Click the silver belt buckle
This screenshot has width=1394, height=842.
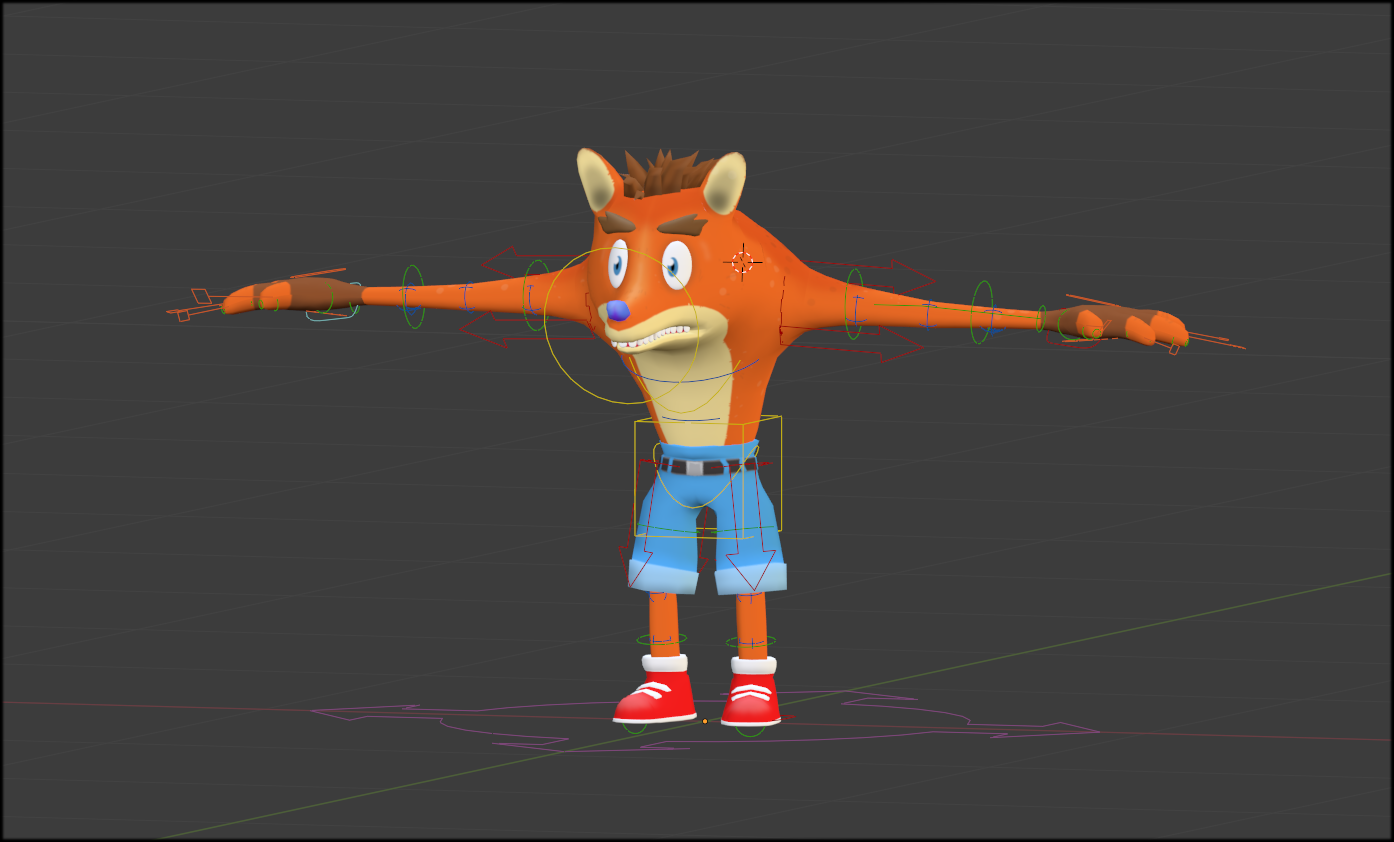(x=694, y=467)
